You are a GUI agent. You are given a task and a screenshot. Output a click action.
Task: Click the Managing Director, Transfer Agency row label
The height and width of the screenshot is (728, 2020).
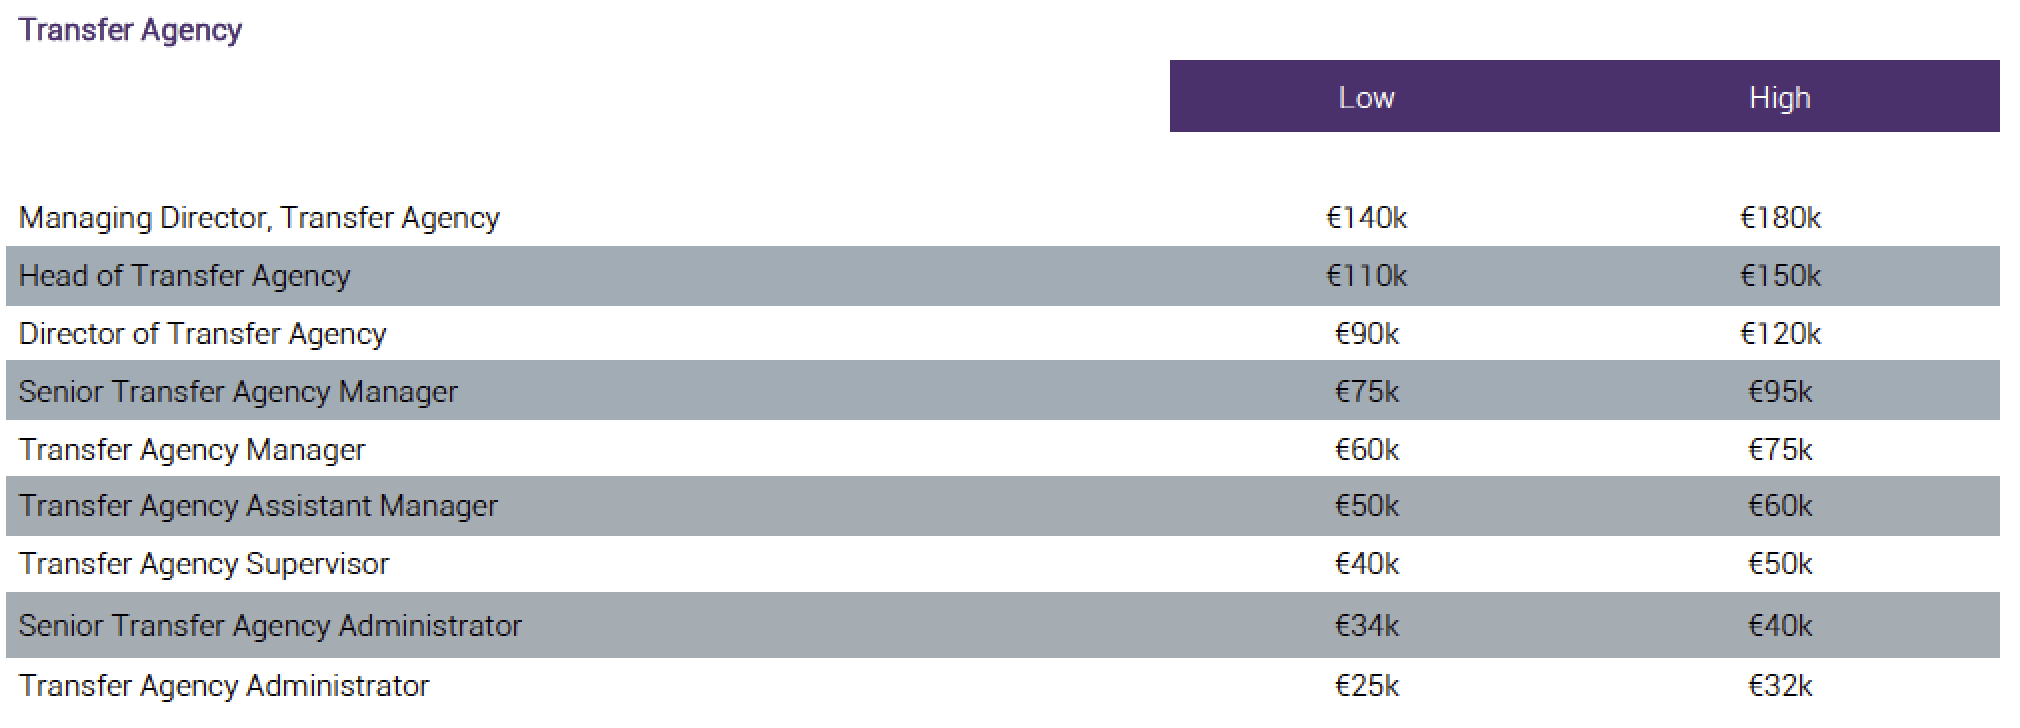259,218
